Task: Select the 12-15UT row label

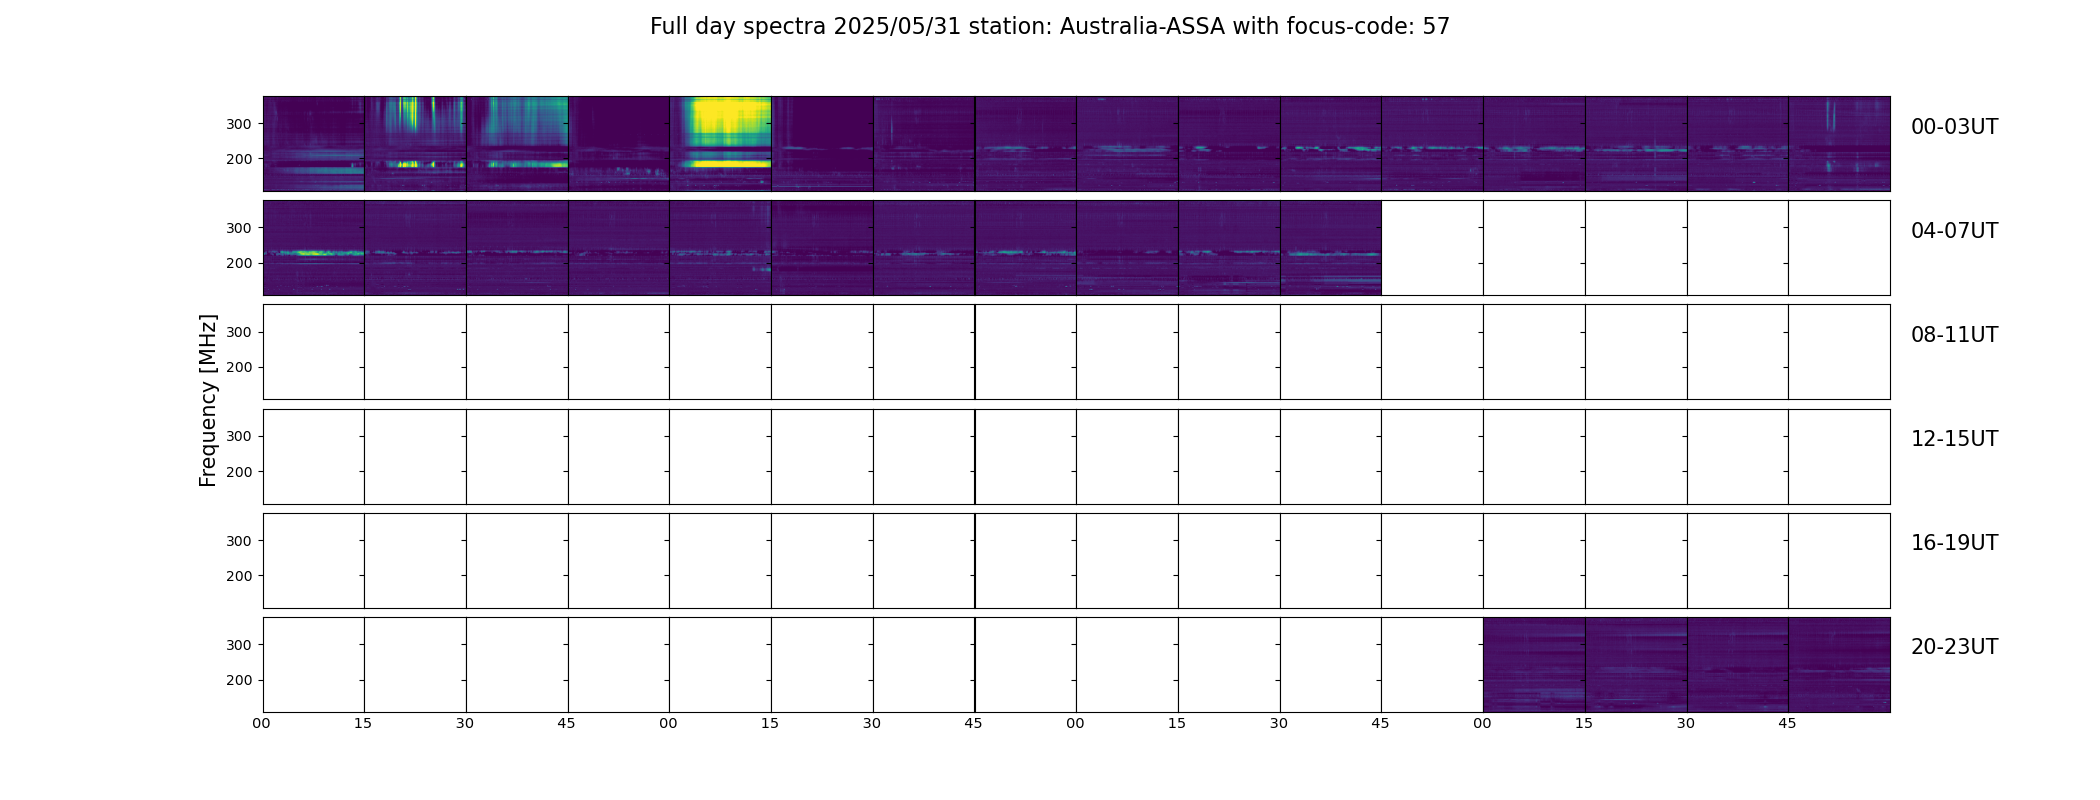Action: [x=1954, y=439]
